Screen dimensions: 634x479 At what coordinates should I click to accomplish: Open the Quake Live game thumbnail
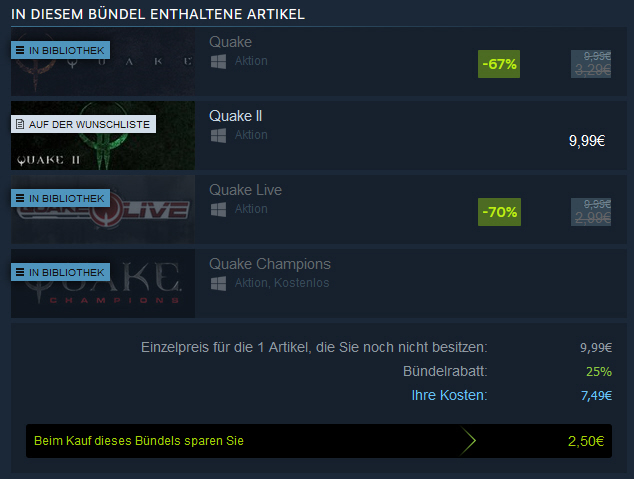point(103,209)
